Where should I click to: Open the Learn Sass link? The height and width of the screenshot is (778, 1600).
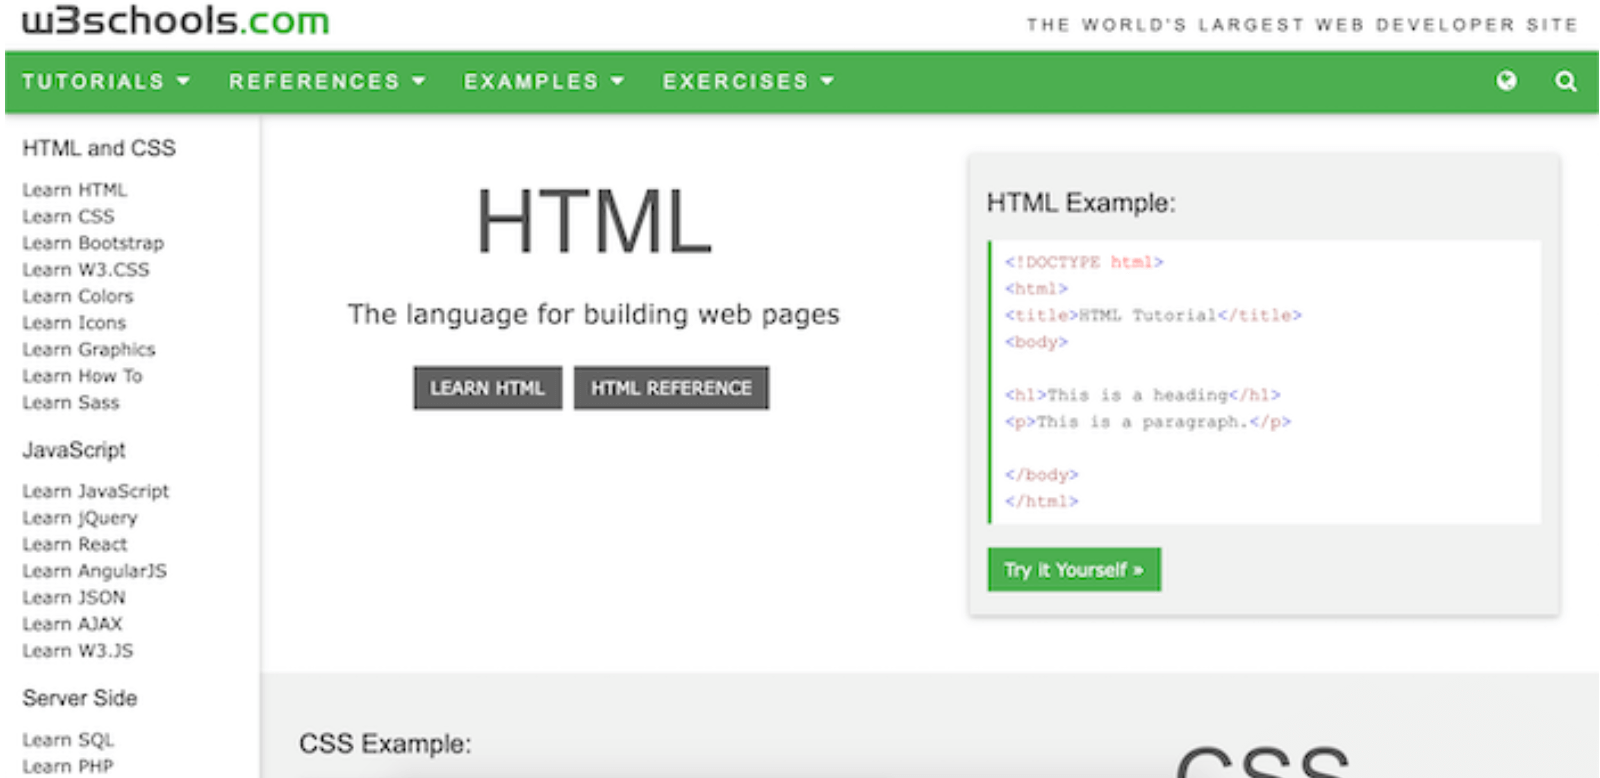click(71, 403)
